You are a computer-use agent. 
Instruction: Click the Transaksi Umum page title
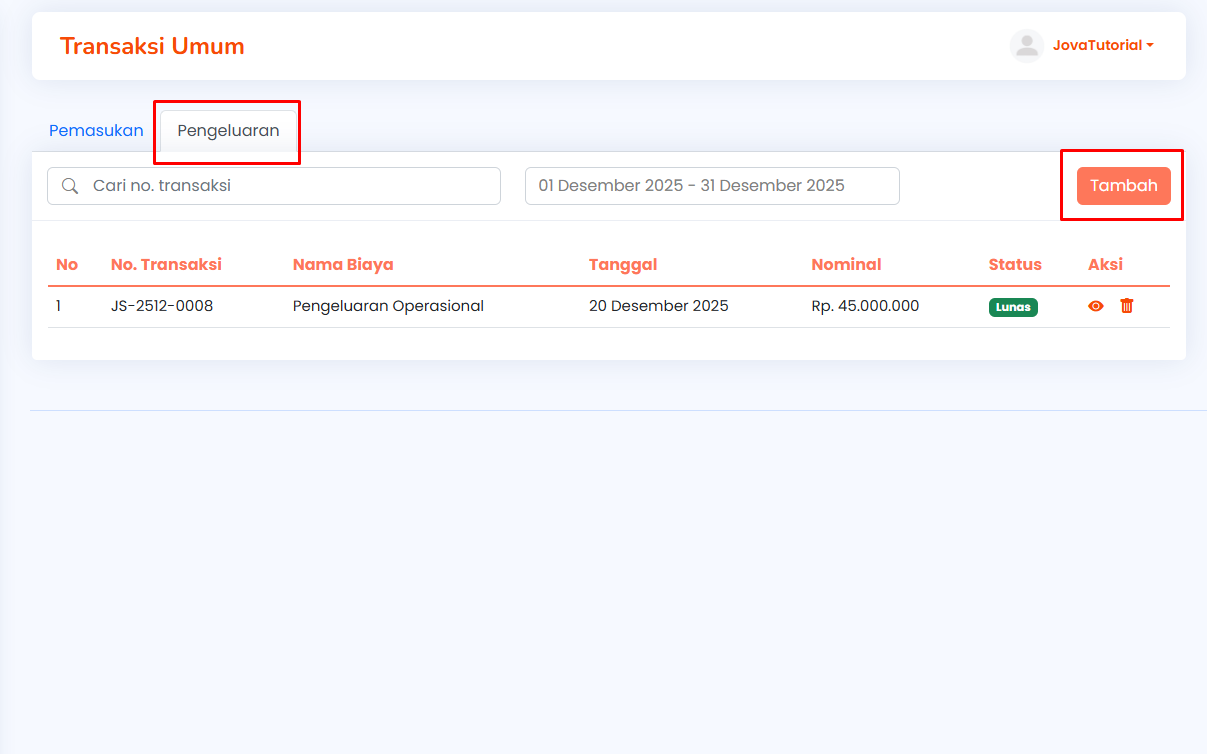(x=152, y=46)
